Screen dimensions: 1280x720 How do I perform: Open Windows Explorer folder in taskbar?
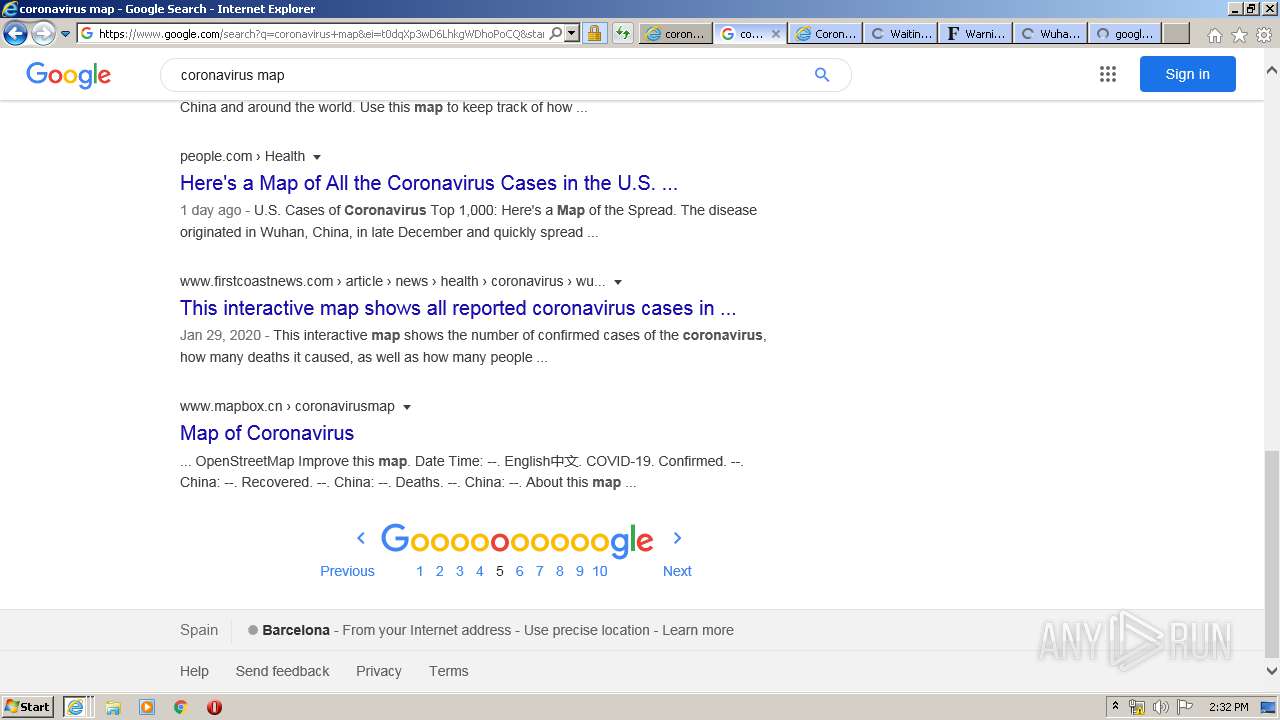click(113, 707)
